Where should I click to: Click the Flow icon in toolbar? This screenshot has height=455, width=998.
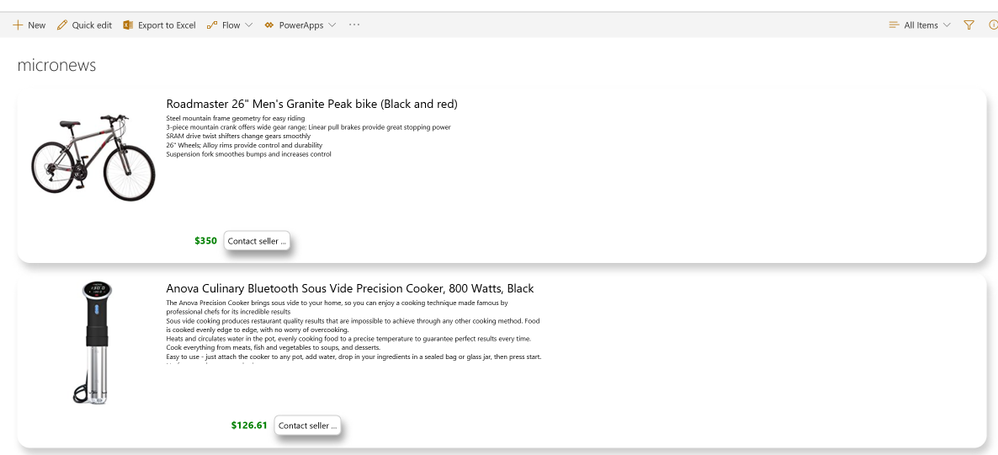coord(212,25)
